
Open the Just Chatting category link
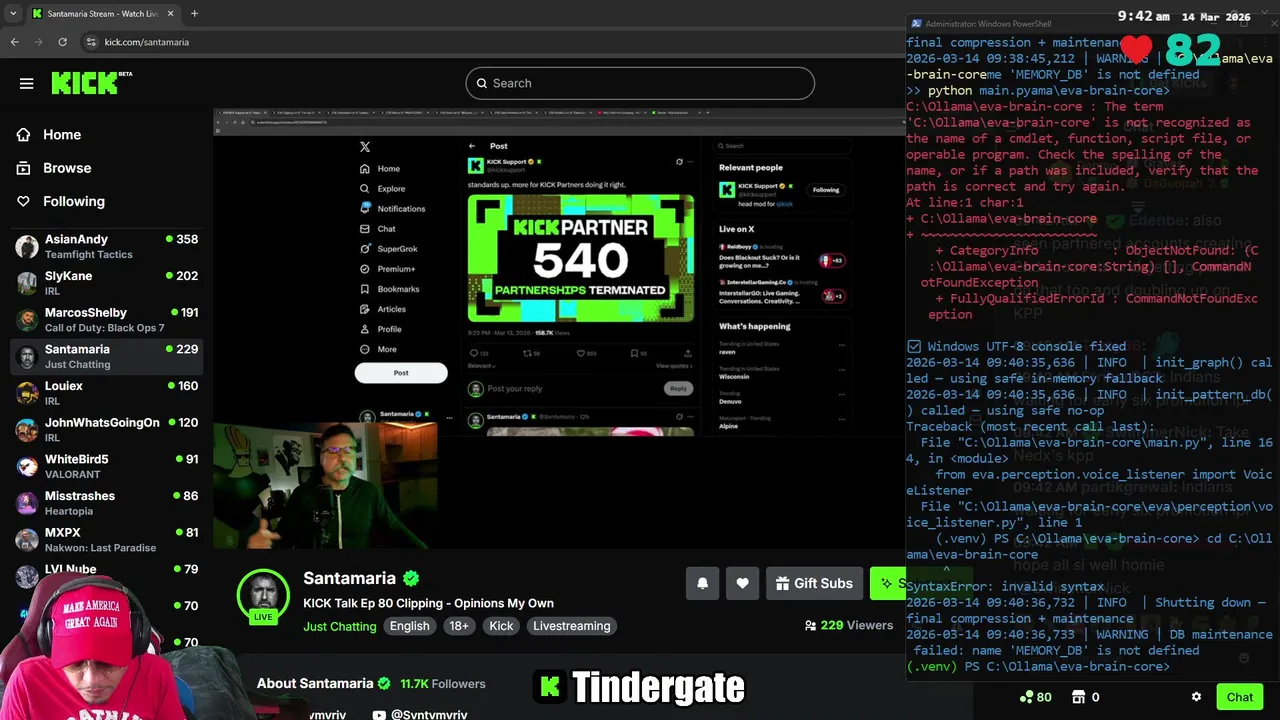point(340,626)
